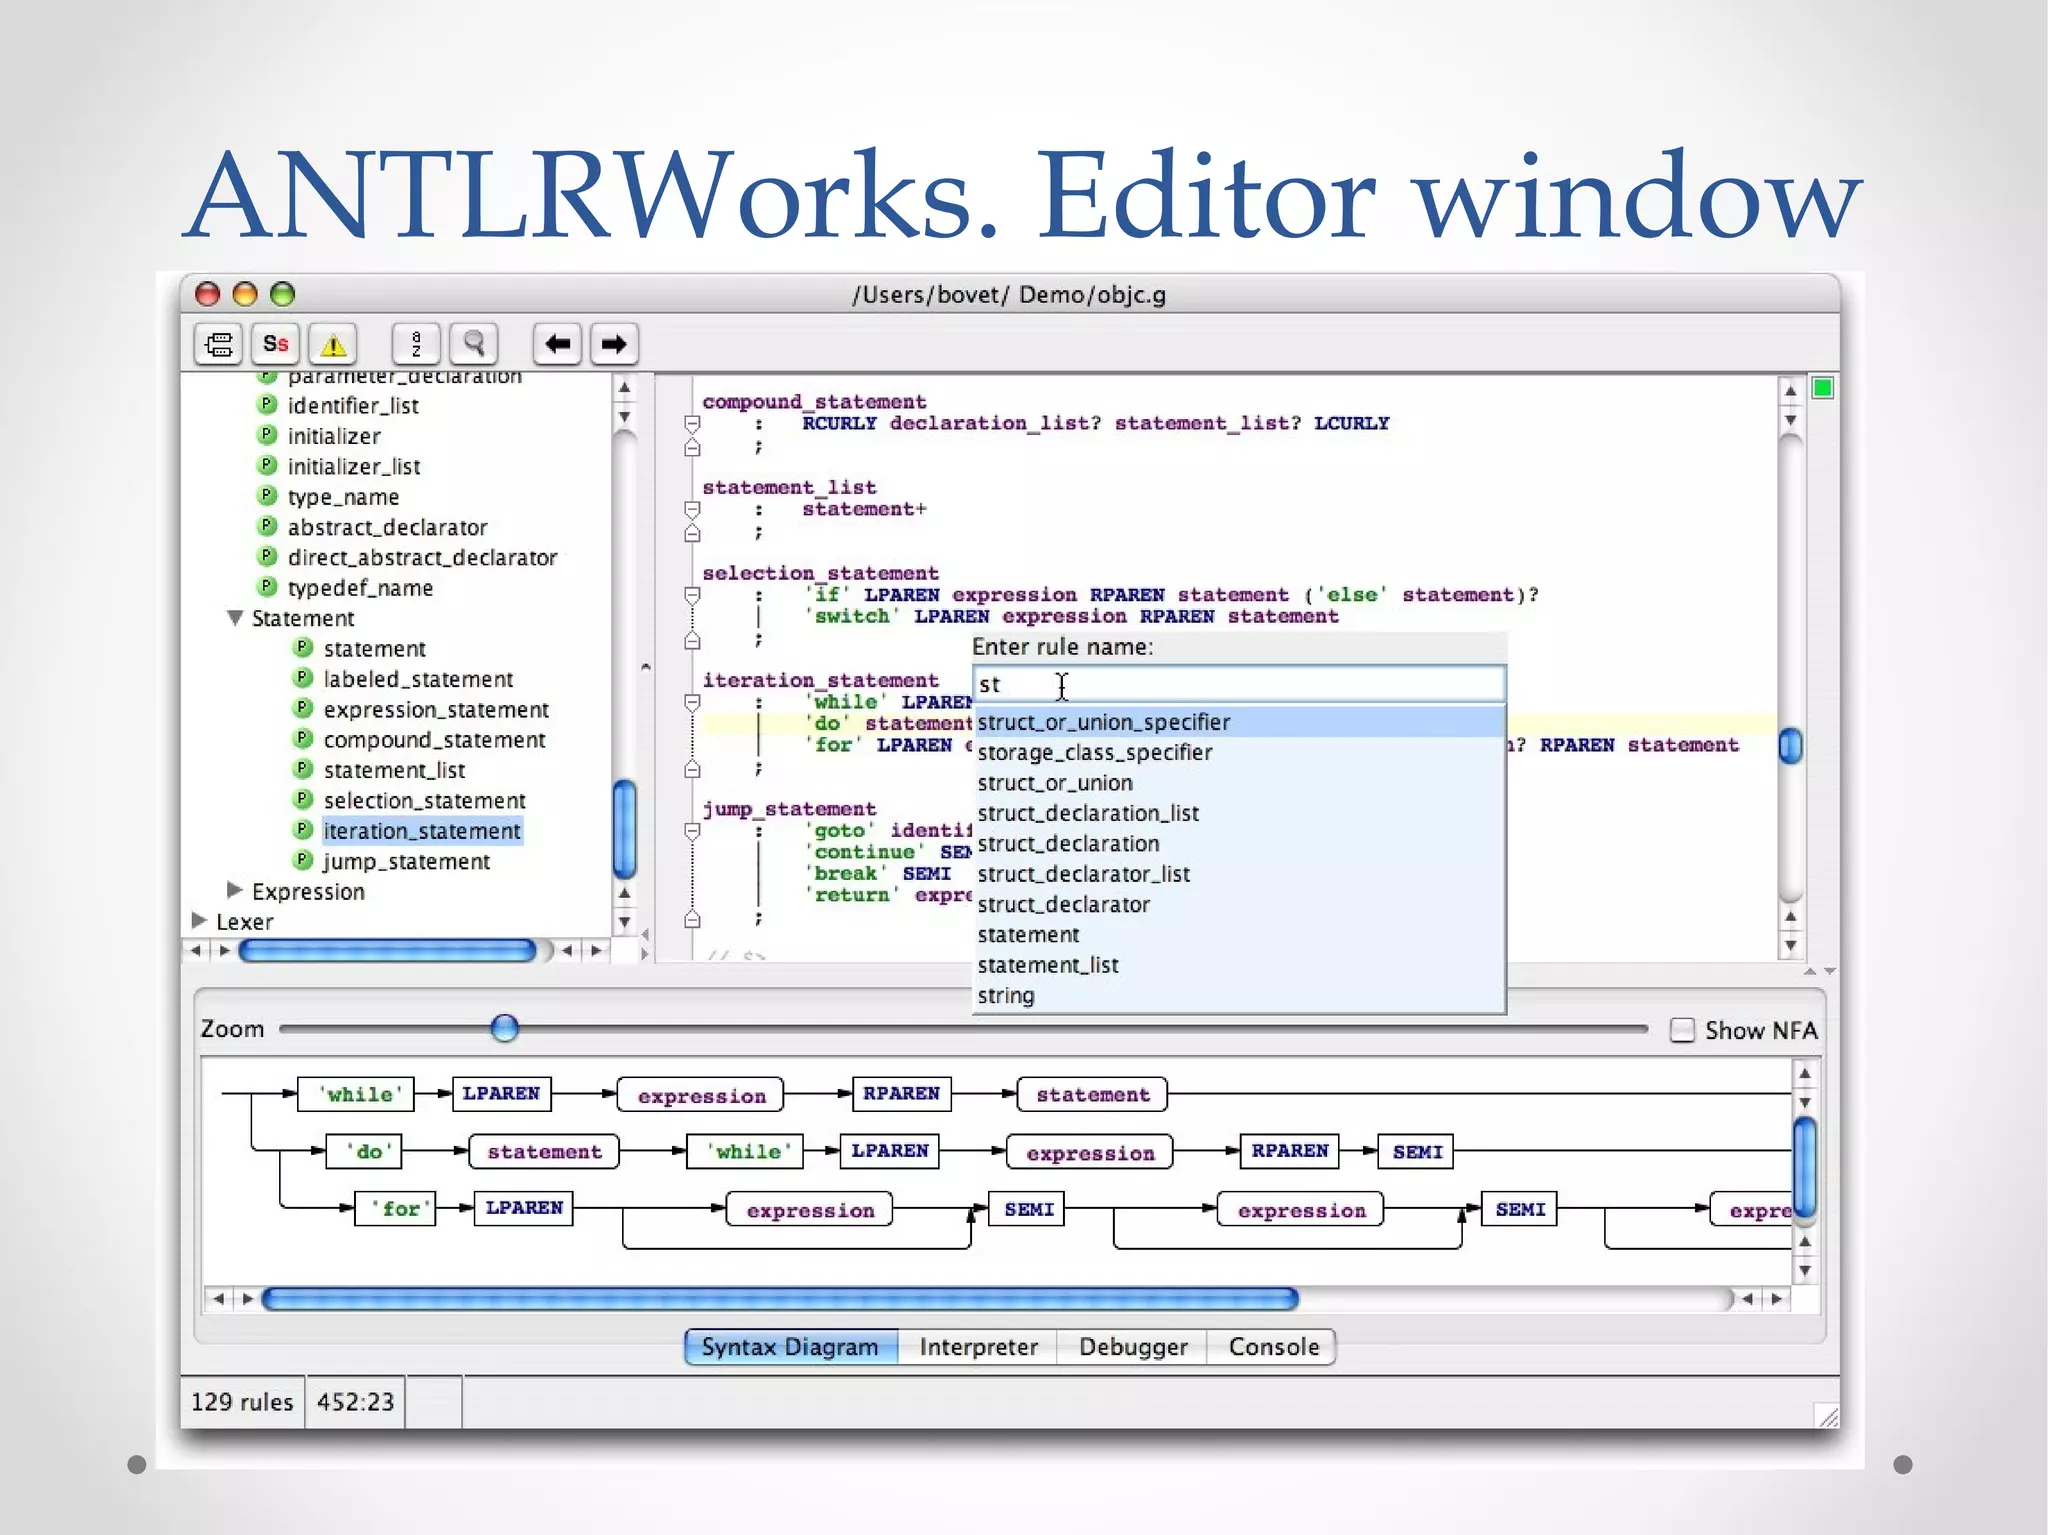Select direct_abstract_declarator in the rules tree
The image size is (2048, 1535).
click(422, 557)
